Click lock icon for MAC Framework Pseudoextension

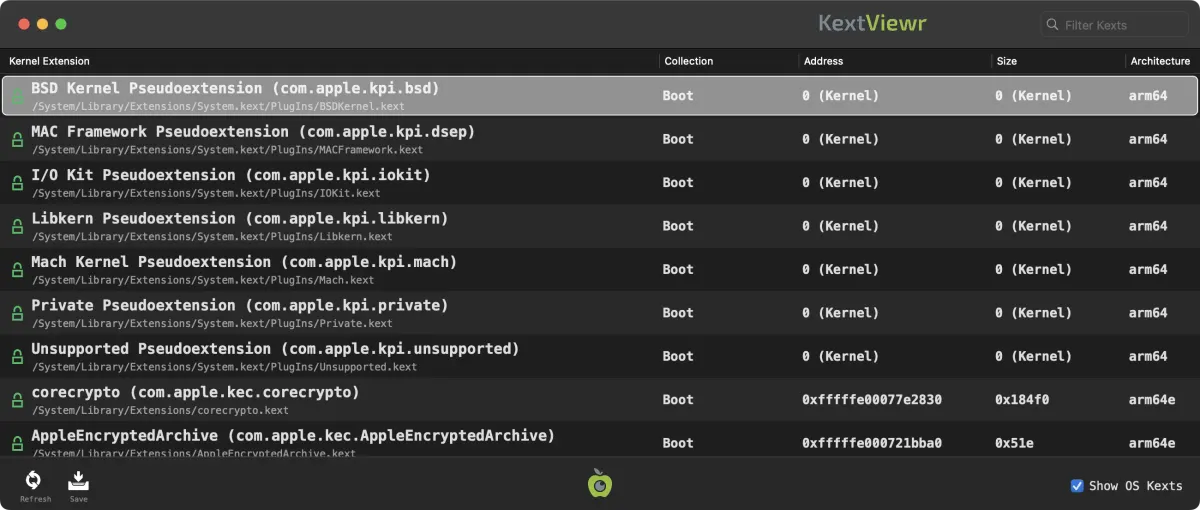[17, 140]
